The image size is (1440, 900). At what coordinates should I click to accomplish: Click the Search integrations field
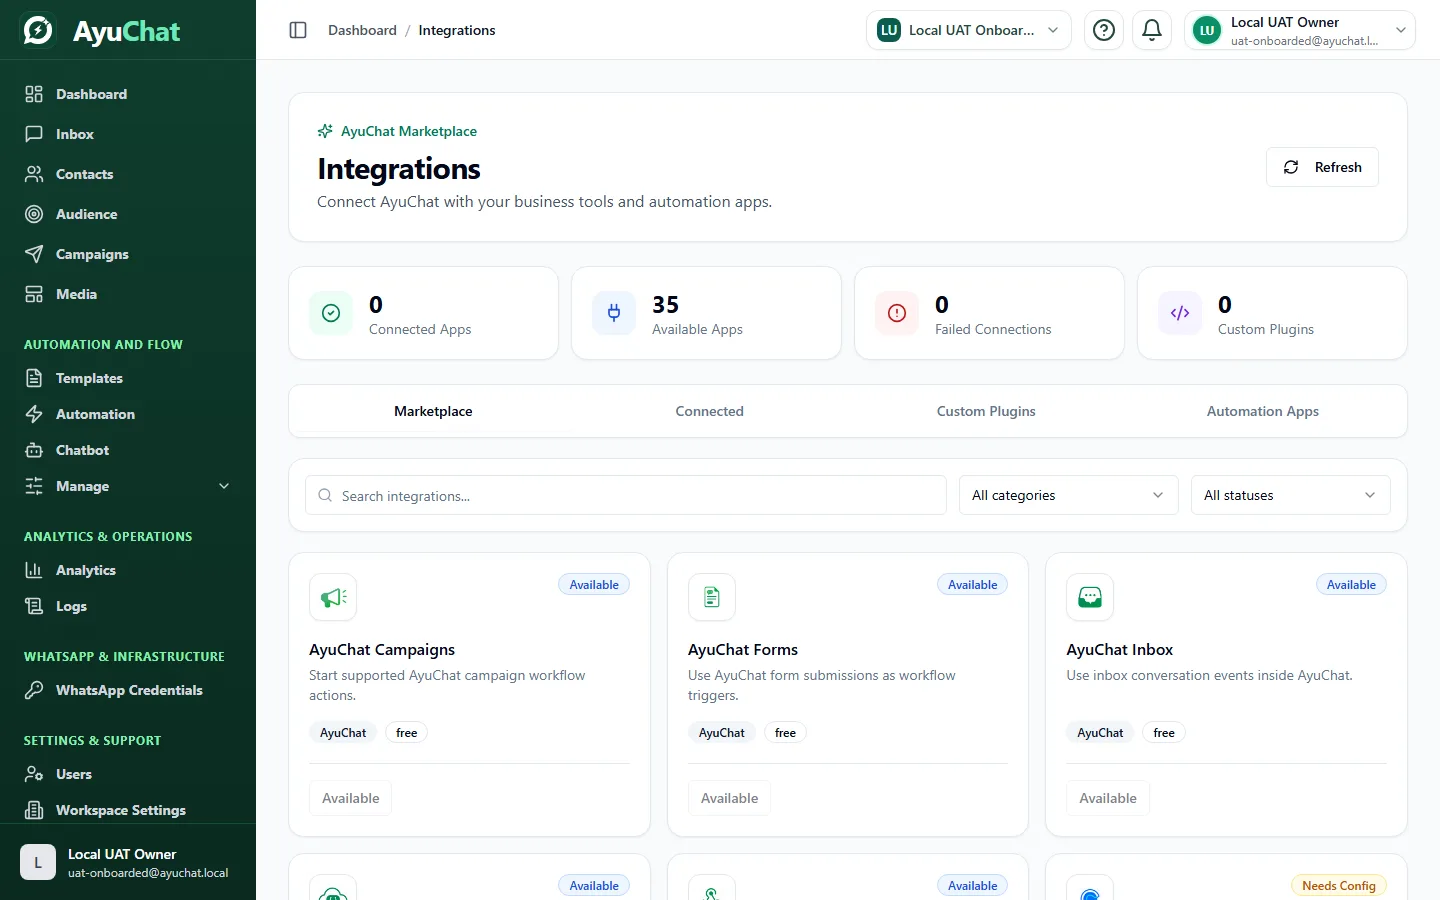point(626,495)
